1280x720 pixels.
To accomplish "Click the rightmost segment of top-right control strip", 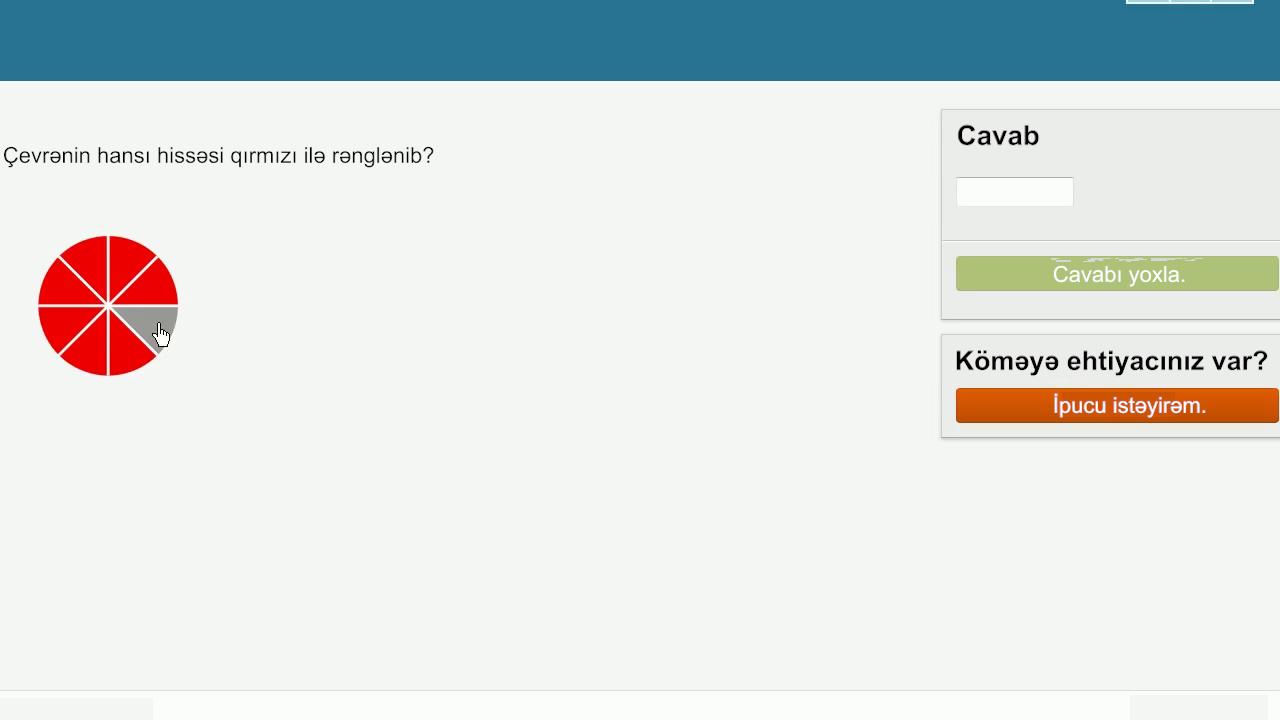I will (1232, 2).
